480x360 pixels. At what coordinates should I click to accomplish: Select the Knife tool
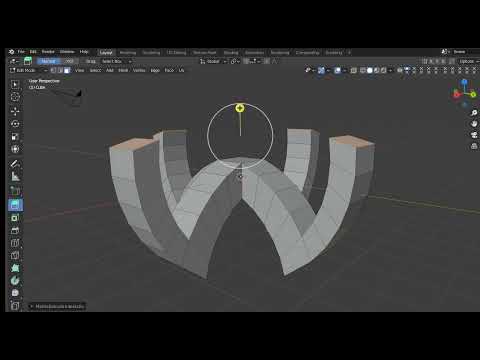[x=15, y=256]
